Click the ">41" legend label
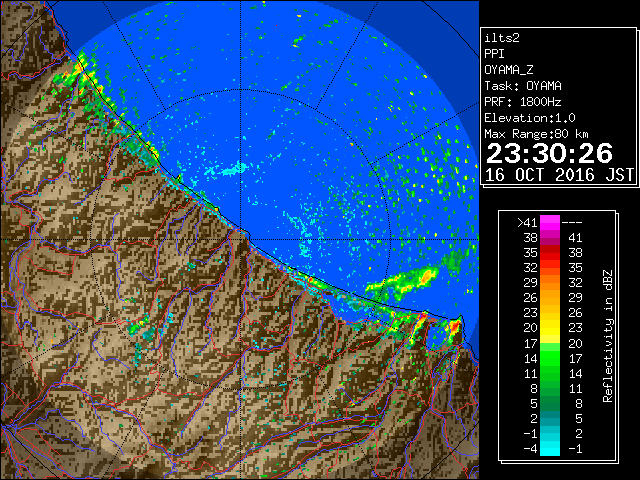The image size is (640, 480). tap(527, 223)
